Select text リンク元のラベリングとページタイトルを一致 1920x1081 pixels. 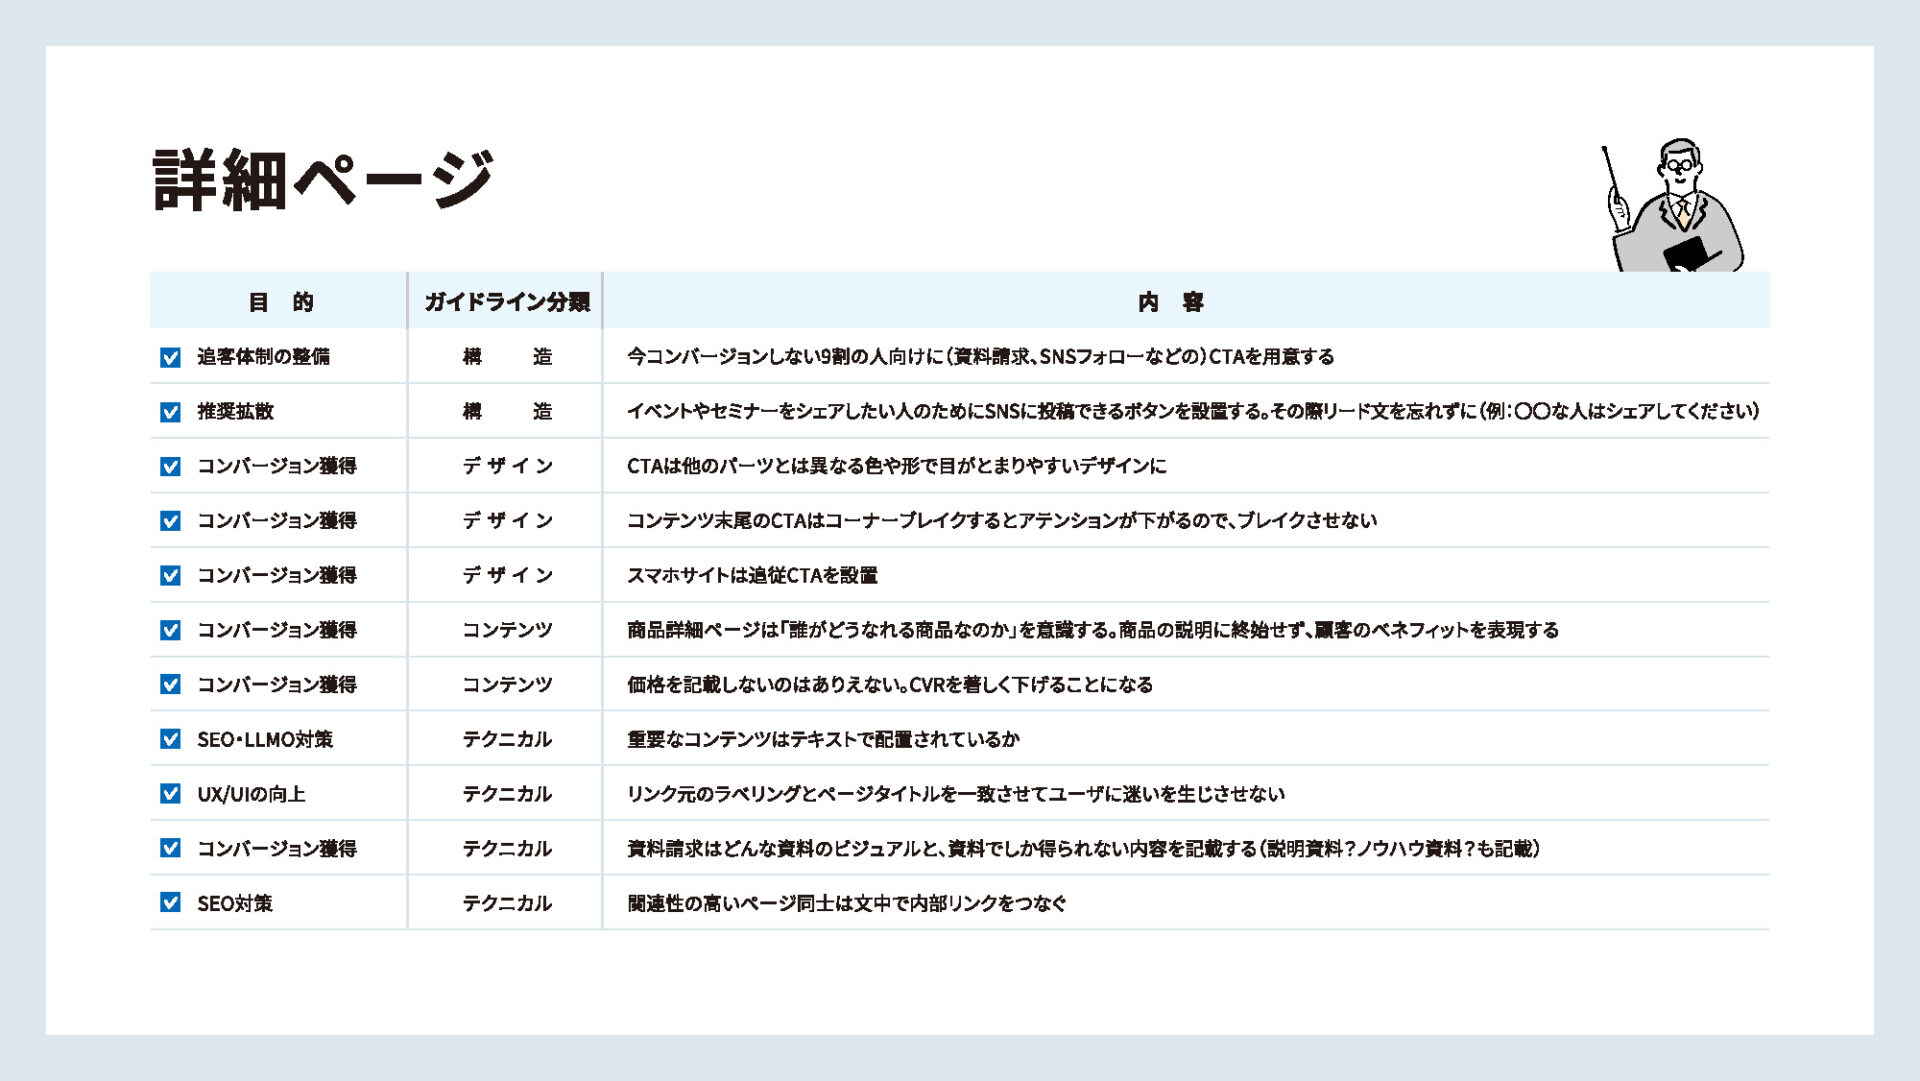810,794
